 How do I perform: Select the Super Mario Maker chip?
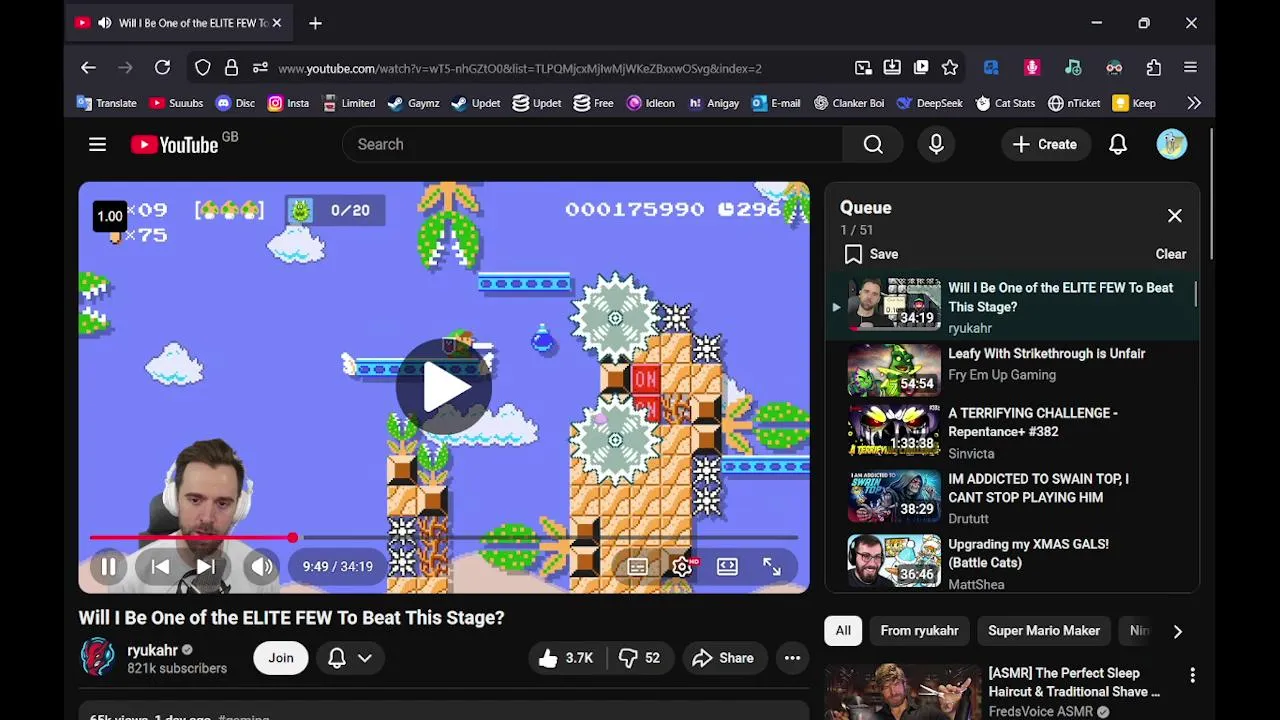(1044, 631)
